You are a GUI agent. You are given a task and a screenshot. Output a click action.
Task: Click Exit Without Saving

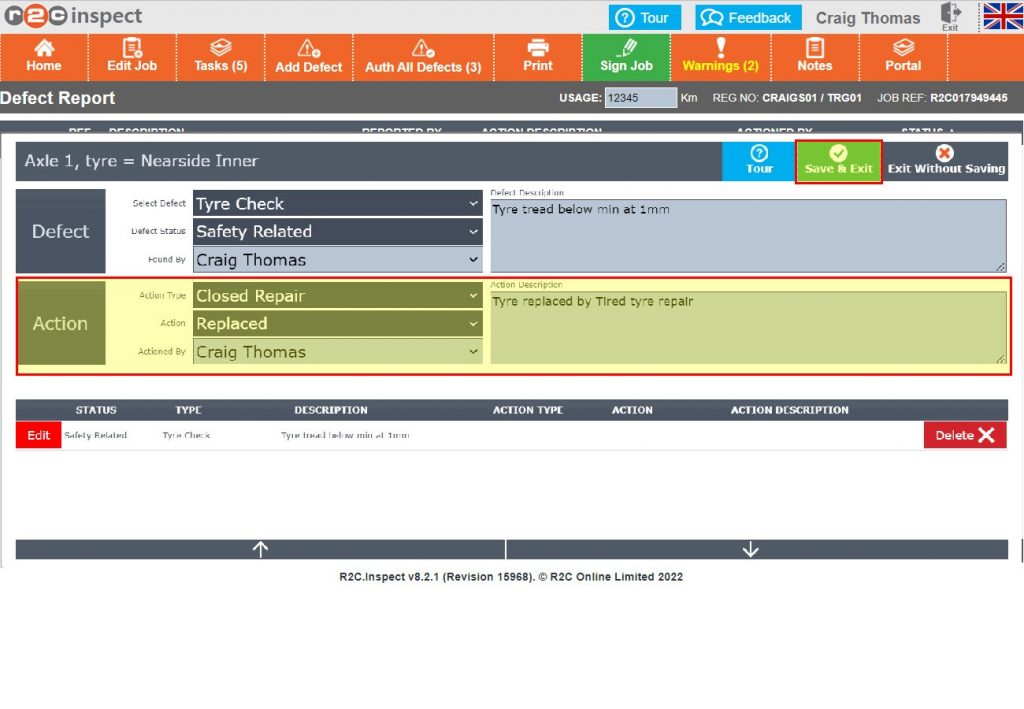click(946, 161)
